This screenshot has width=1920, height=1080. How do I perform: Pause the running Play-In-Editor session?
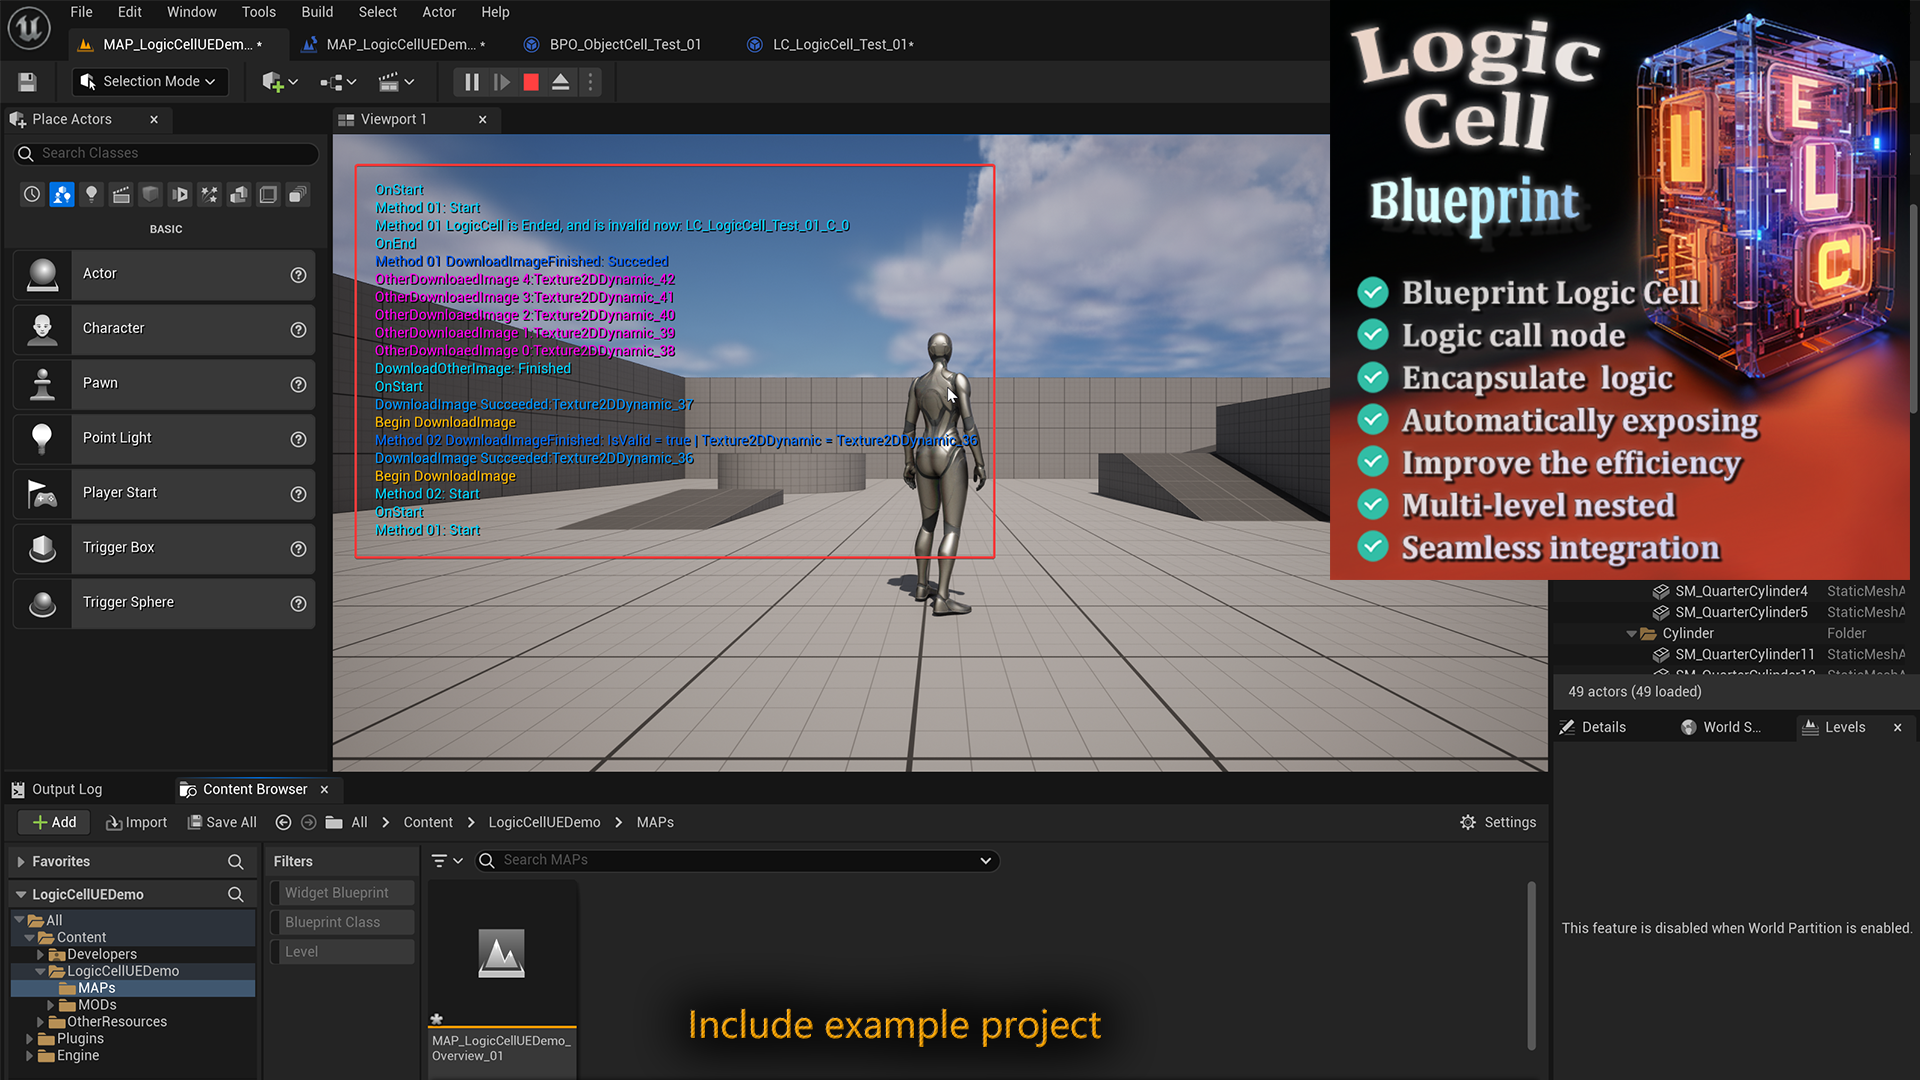[x=471, y=82]
